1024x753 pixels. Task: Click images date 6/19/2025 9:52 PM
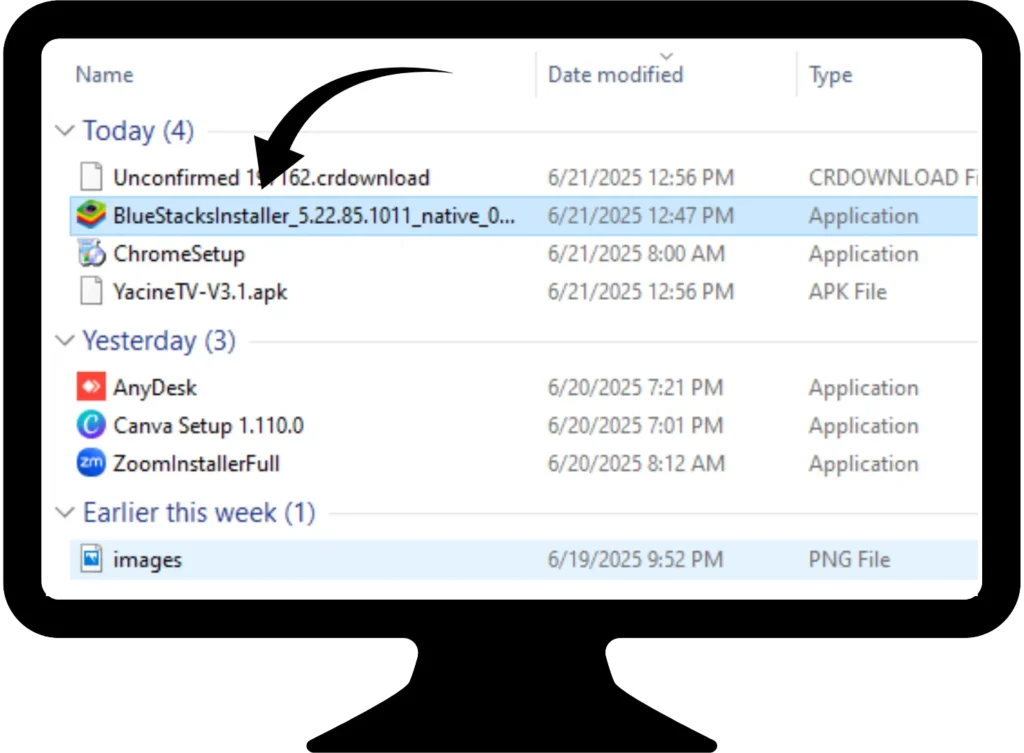(x=635, y=559)
